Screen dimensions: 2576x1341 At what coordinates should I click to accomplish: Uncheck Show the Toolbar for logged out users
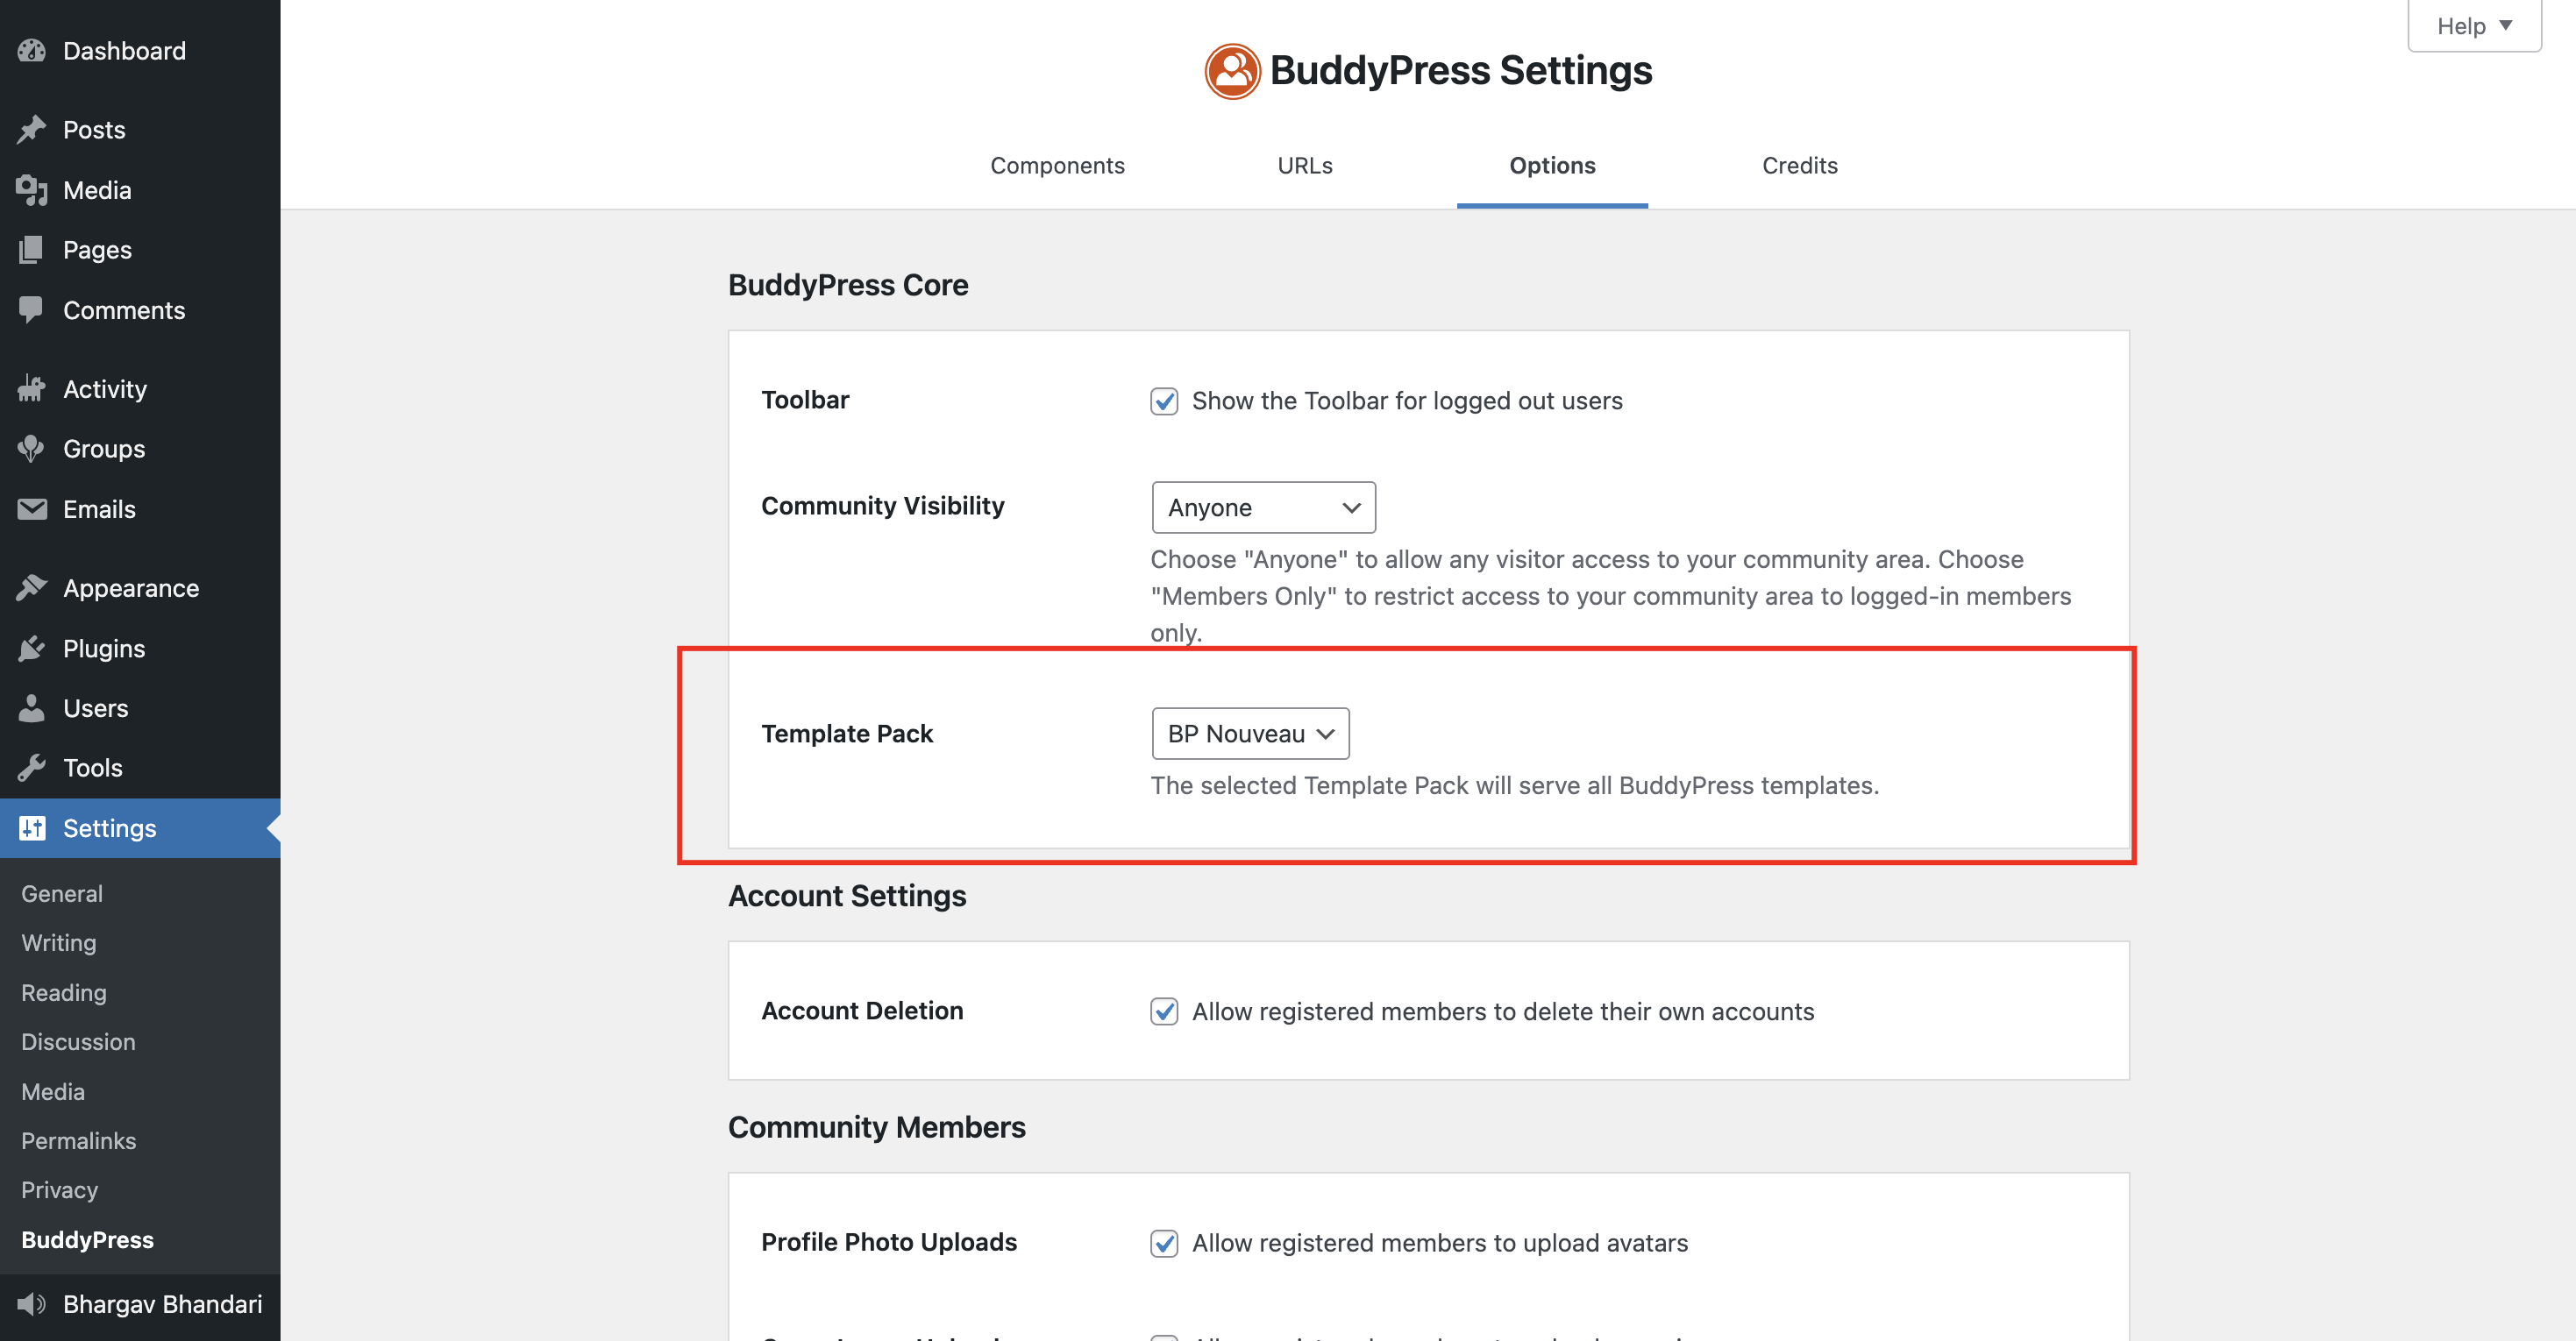(x=1164, y=401)
